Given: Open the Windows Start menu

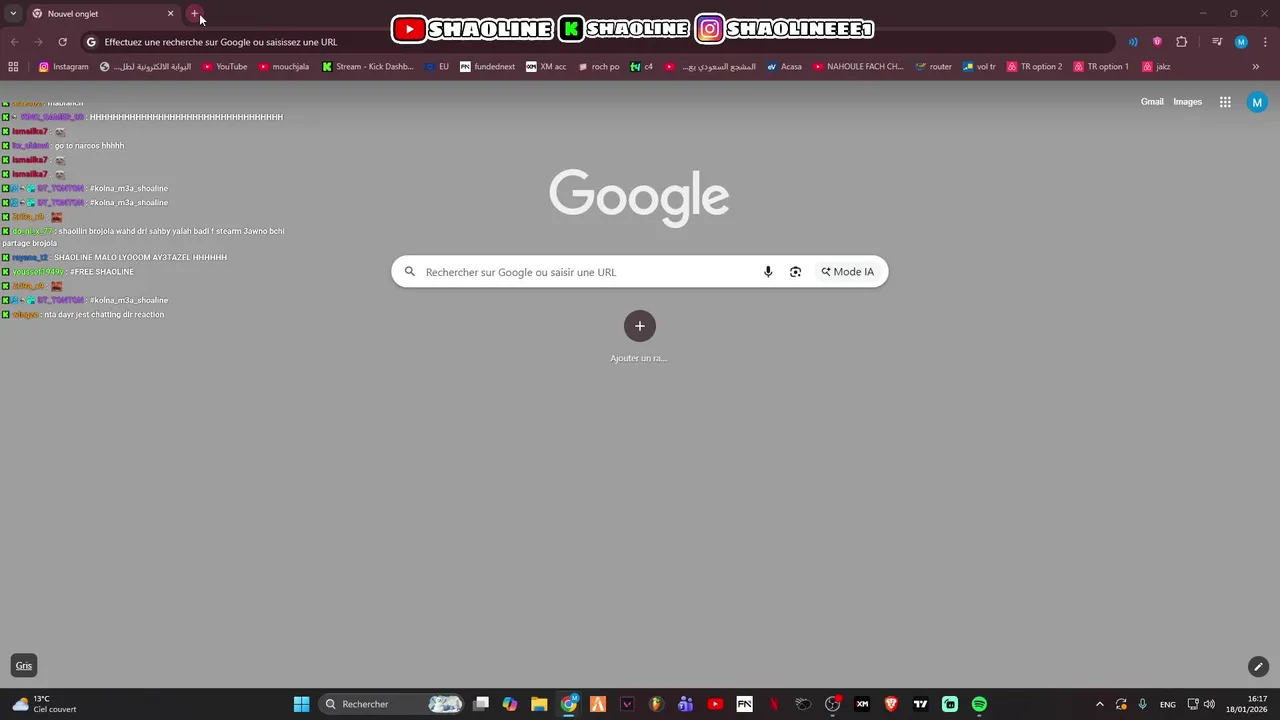Looking at the screenshot, I should click(x=301, y=704).
